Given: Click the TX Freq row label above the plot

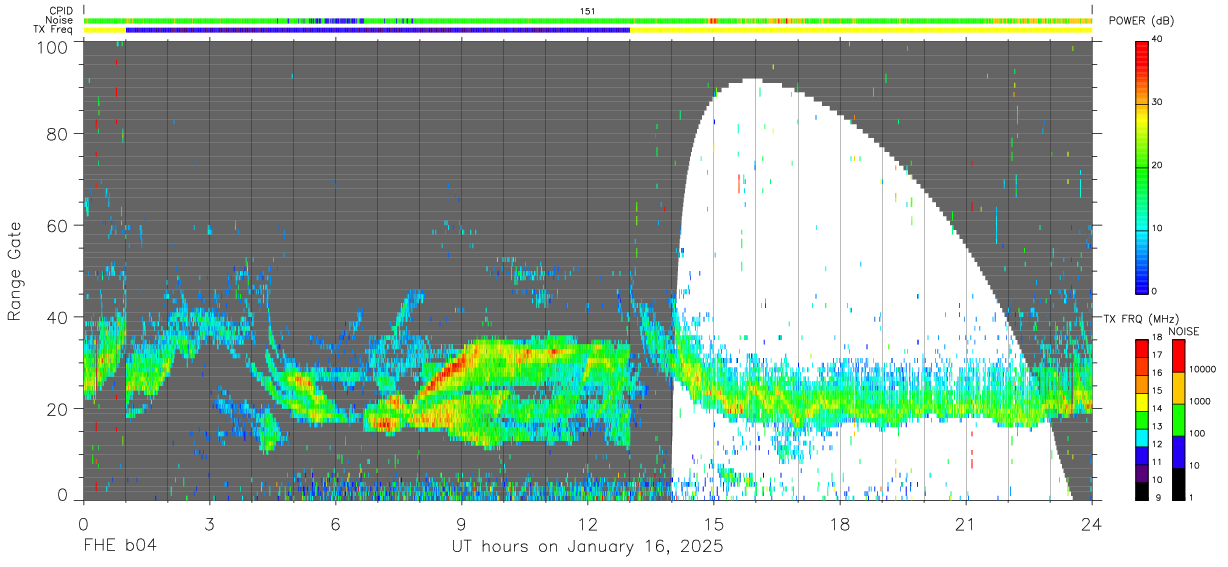Looking at the screenshot, I should click(54, 30).
